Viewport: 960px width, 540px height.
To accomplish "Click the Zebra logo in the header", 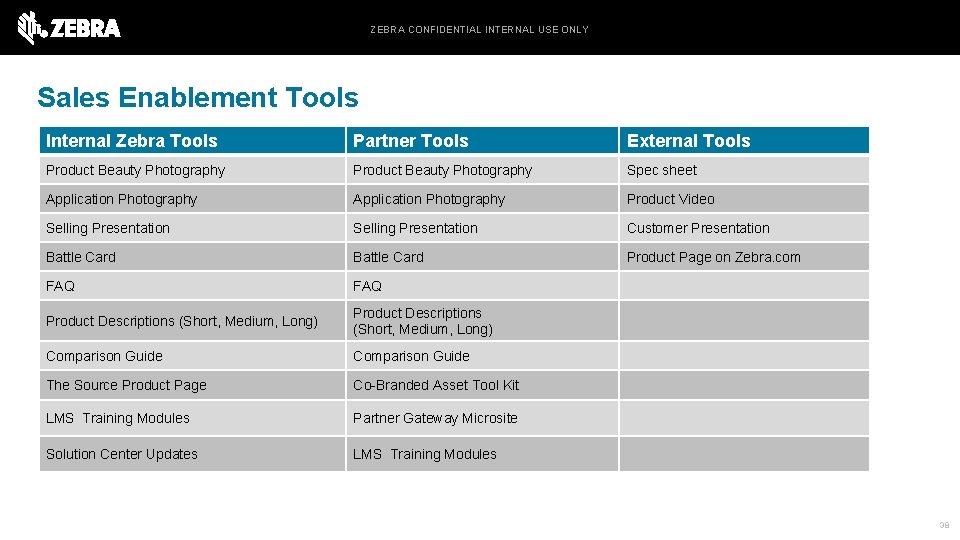I will pos(69,28).
